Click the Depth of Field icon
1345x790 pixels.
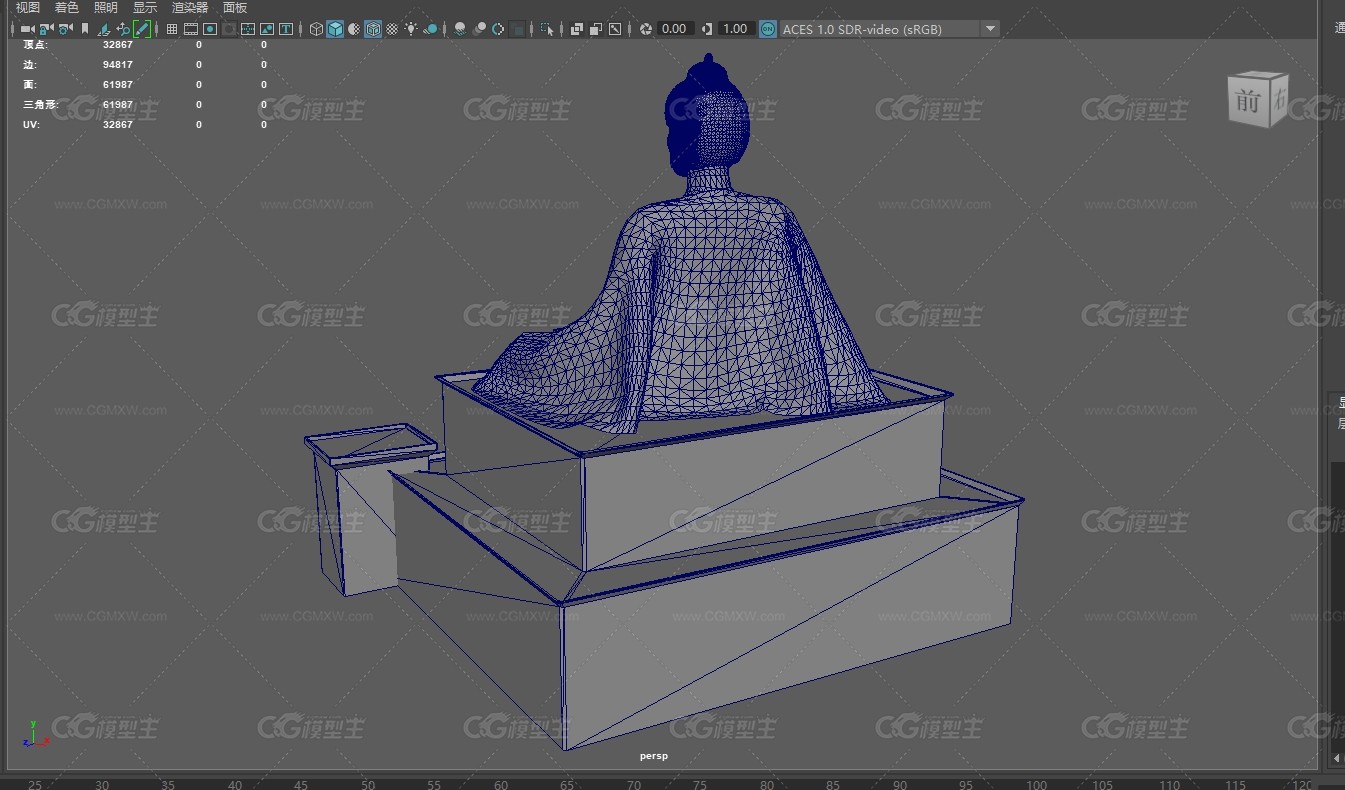click(518, 29)
